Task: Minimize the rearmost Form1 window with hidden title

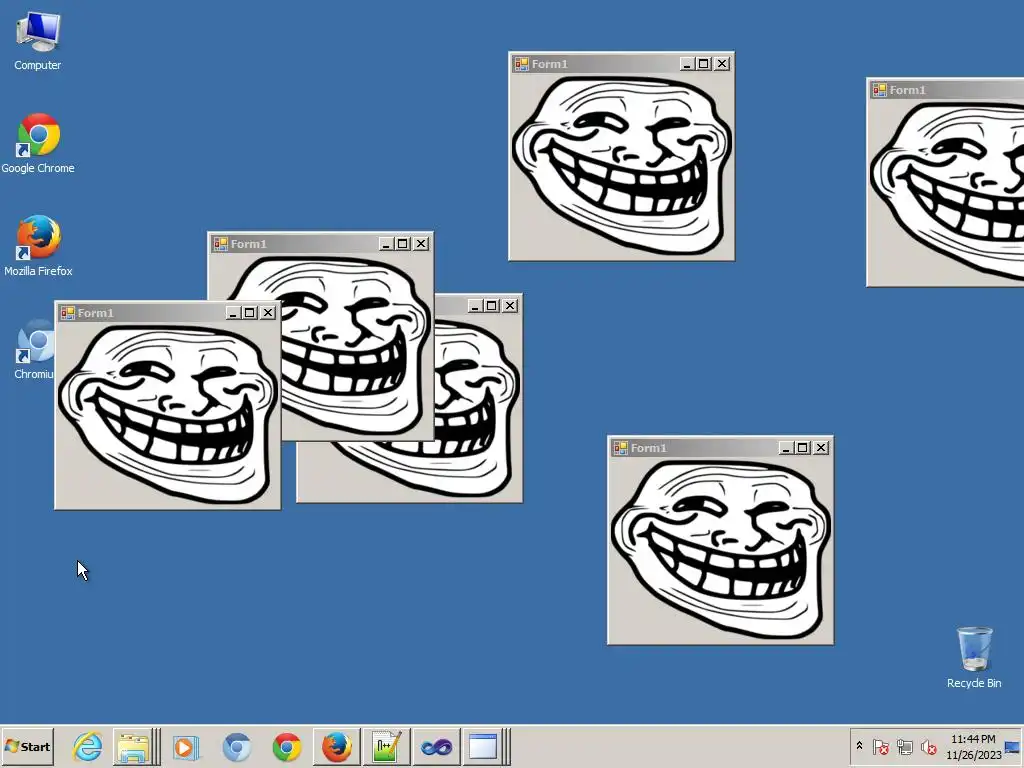Action: 475,306
